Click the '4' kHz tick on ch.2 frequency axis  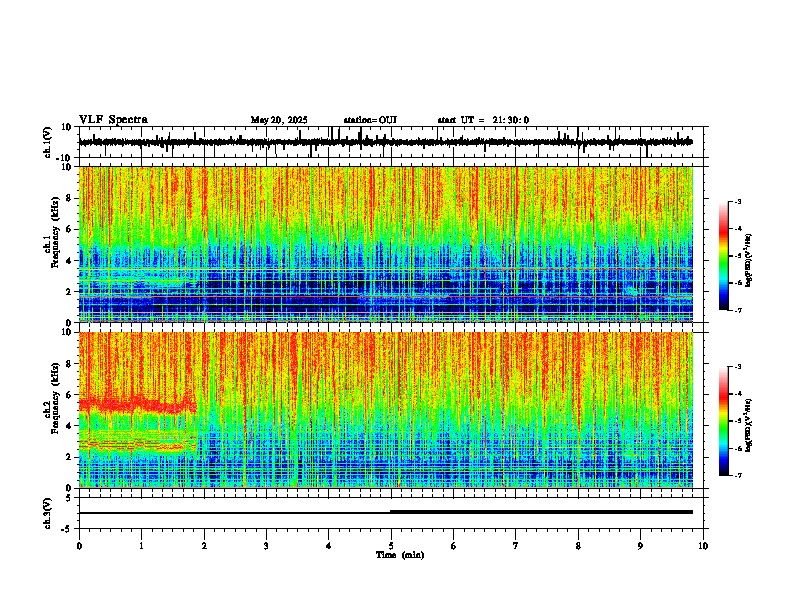69,426
